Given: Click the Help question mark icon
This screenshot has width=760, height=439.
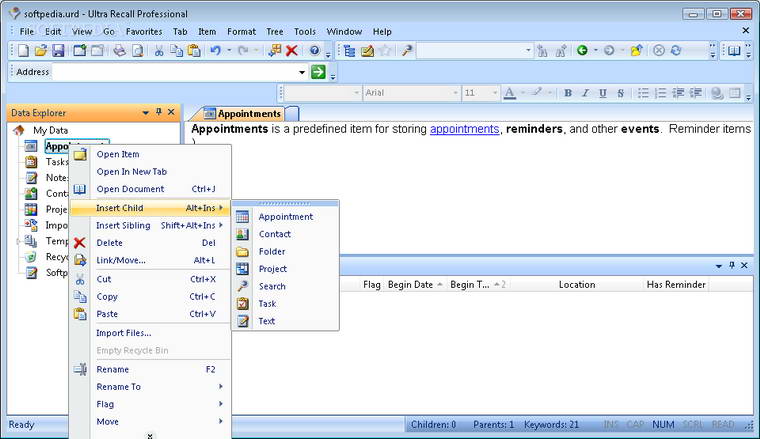Looking at the screenshot, I should tap(315, 50).
